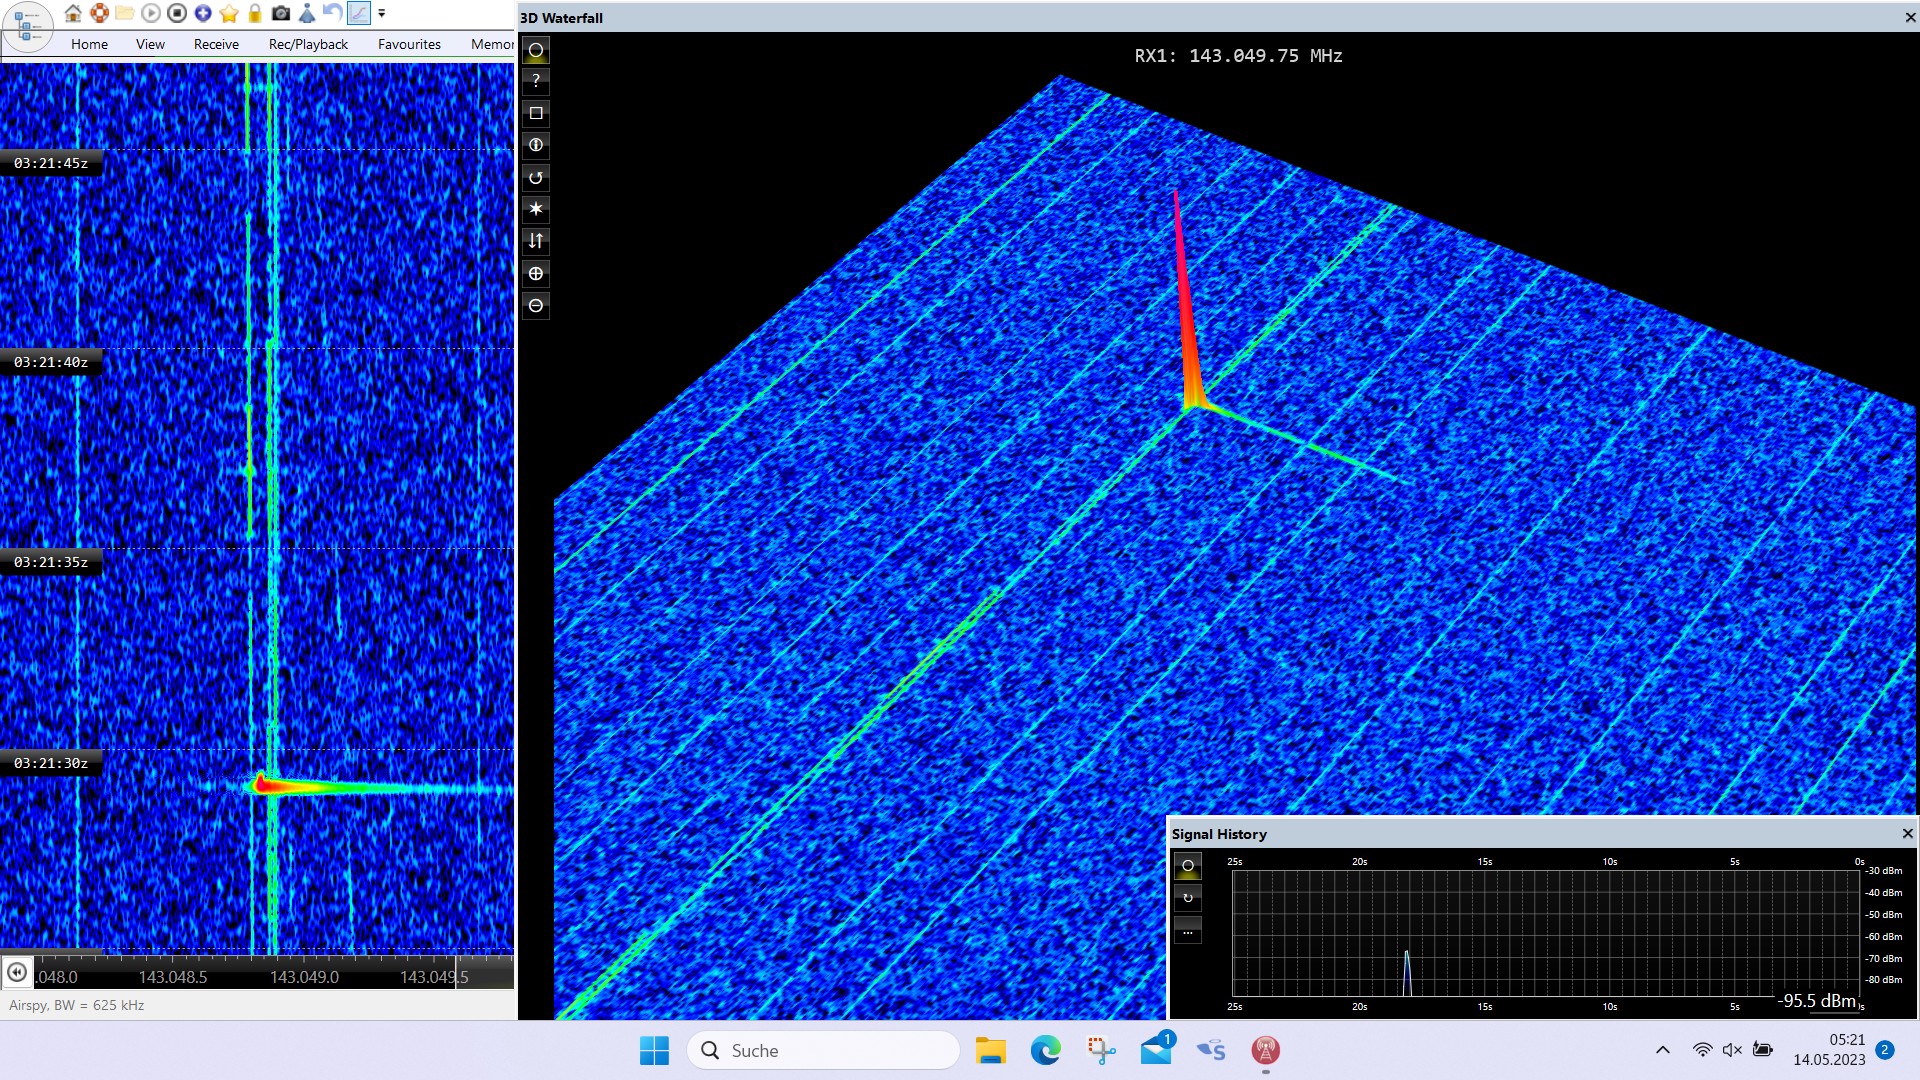Open Microsoft Edge from the taskbar

click(x=1045, y=1050)
